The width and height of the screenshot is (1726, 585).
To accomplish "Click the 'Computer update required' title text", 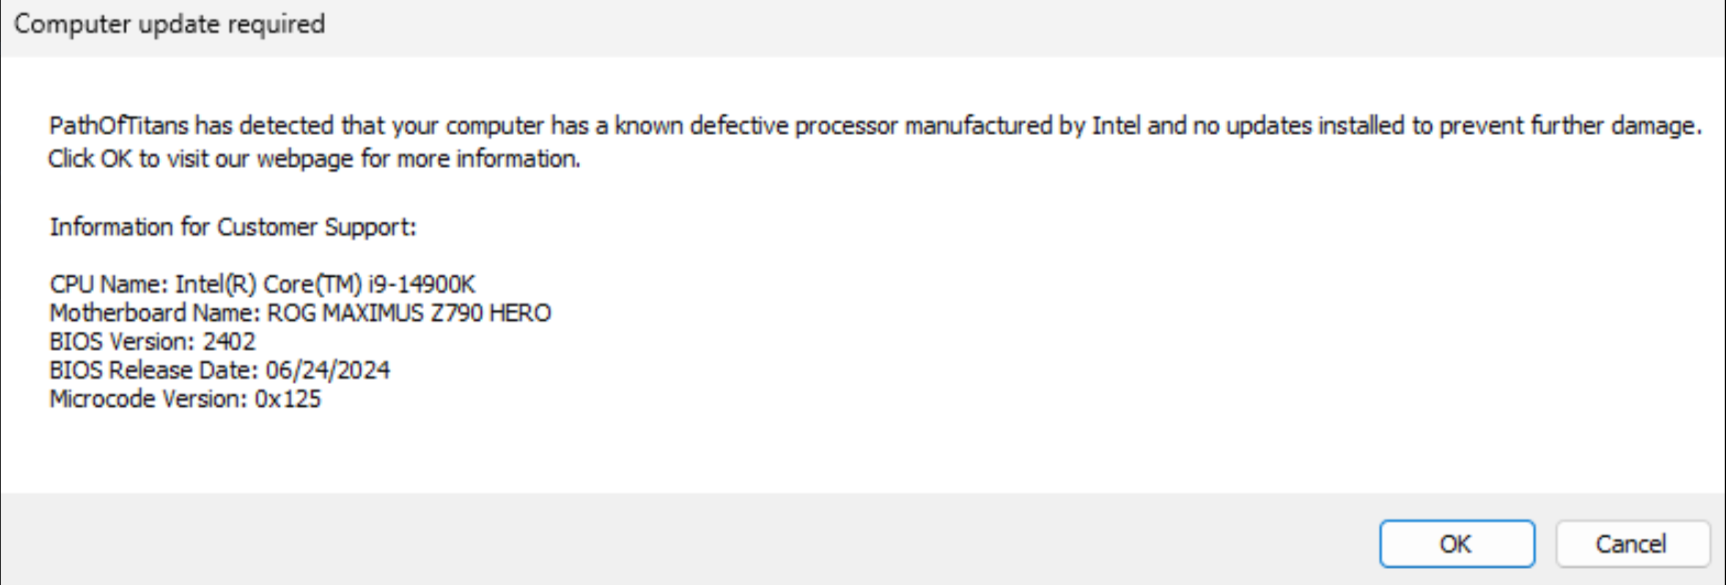I will (169, 24).
